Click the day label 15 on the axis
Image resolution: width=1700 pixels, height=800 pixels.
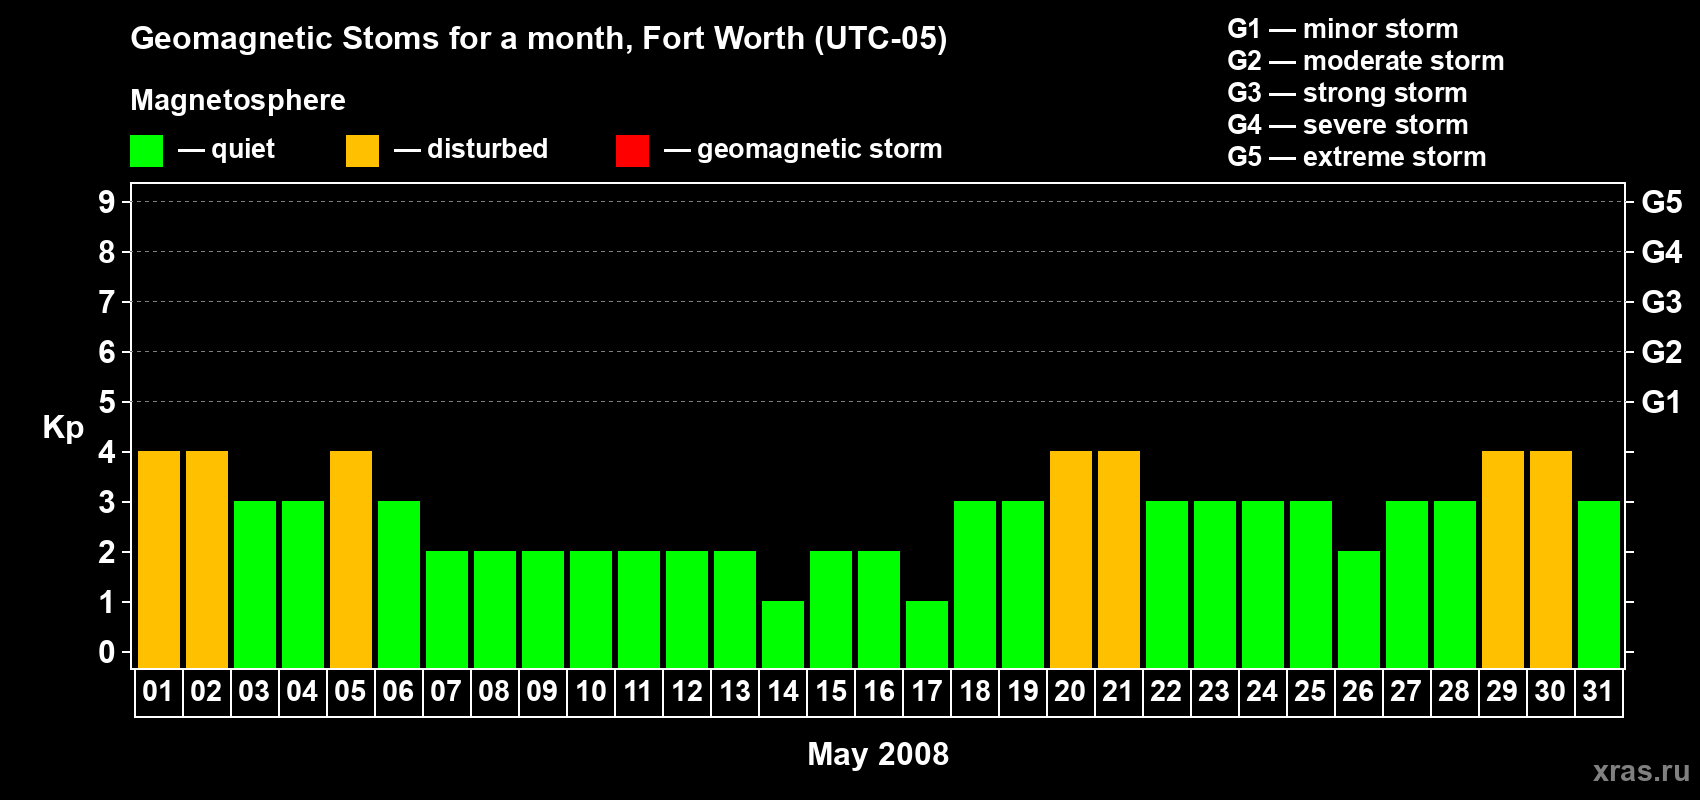pos(831,691)
